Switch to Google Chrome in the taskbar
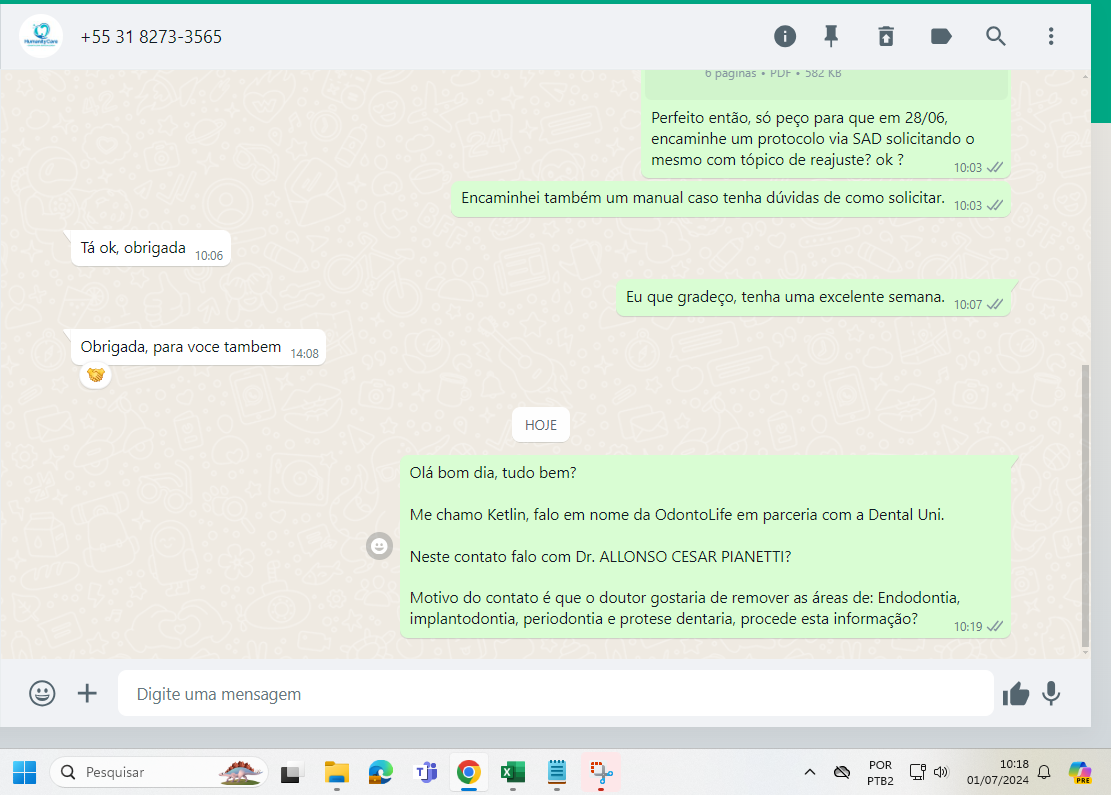This screenshot has height=795, width=1111. 468,772
